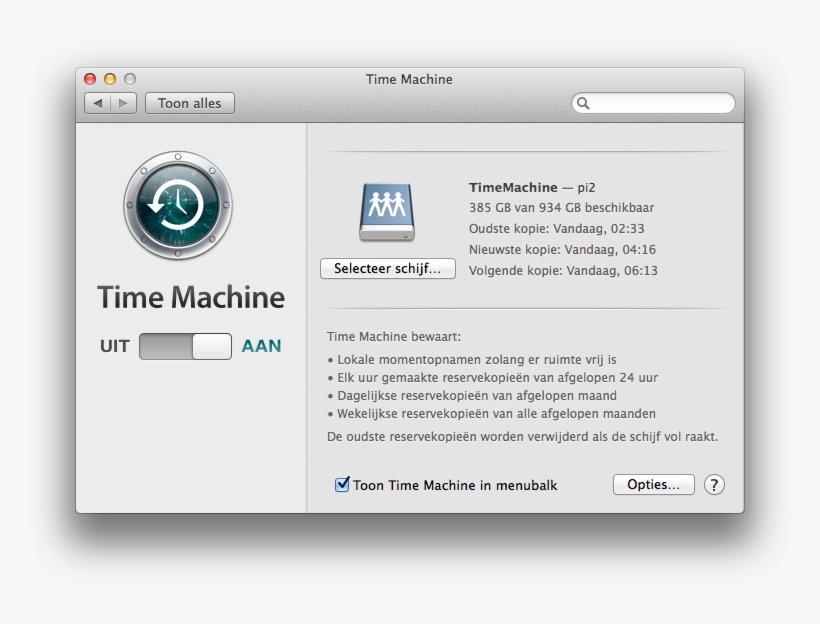This screenshot has height=624, width=820.
Task: Go forward with the right arrow button
Action: pyautogui.click(x=123, y=103)
